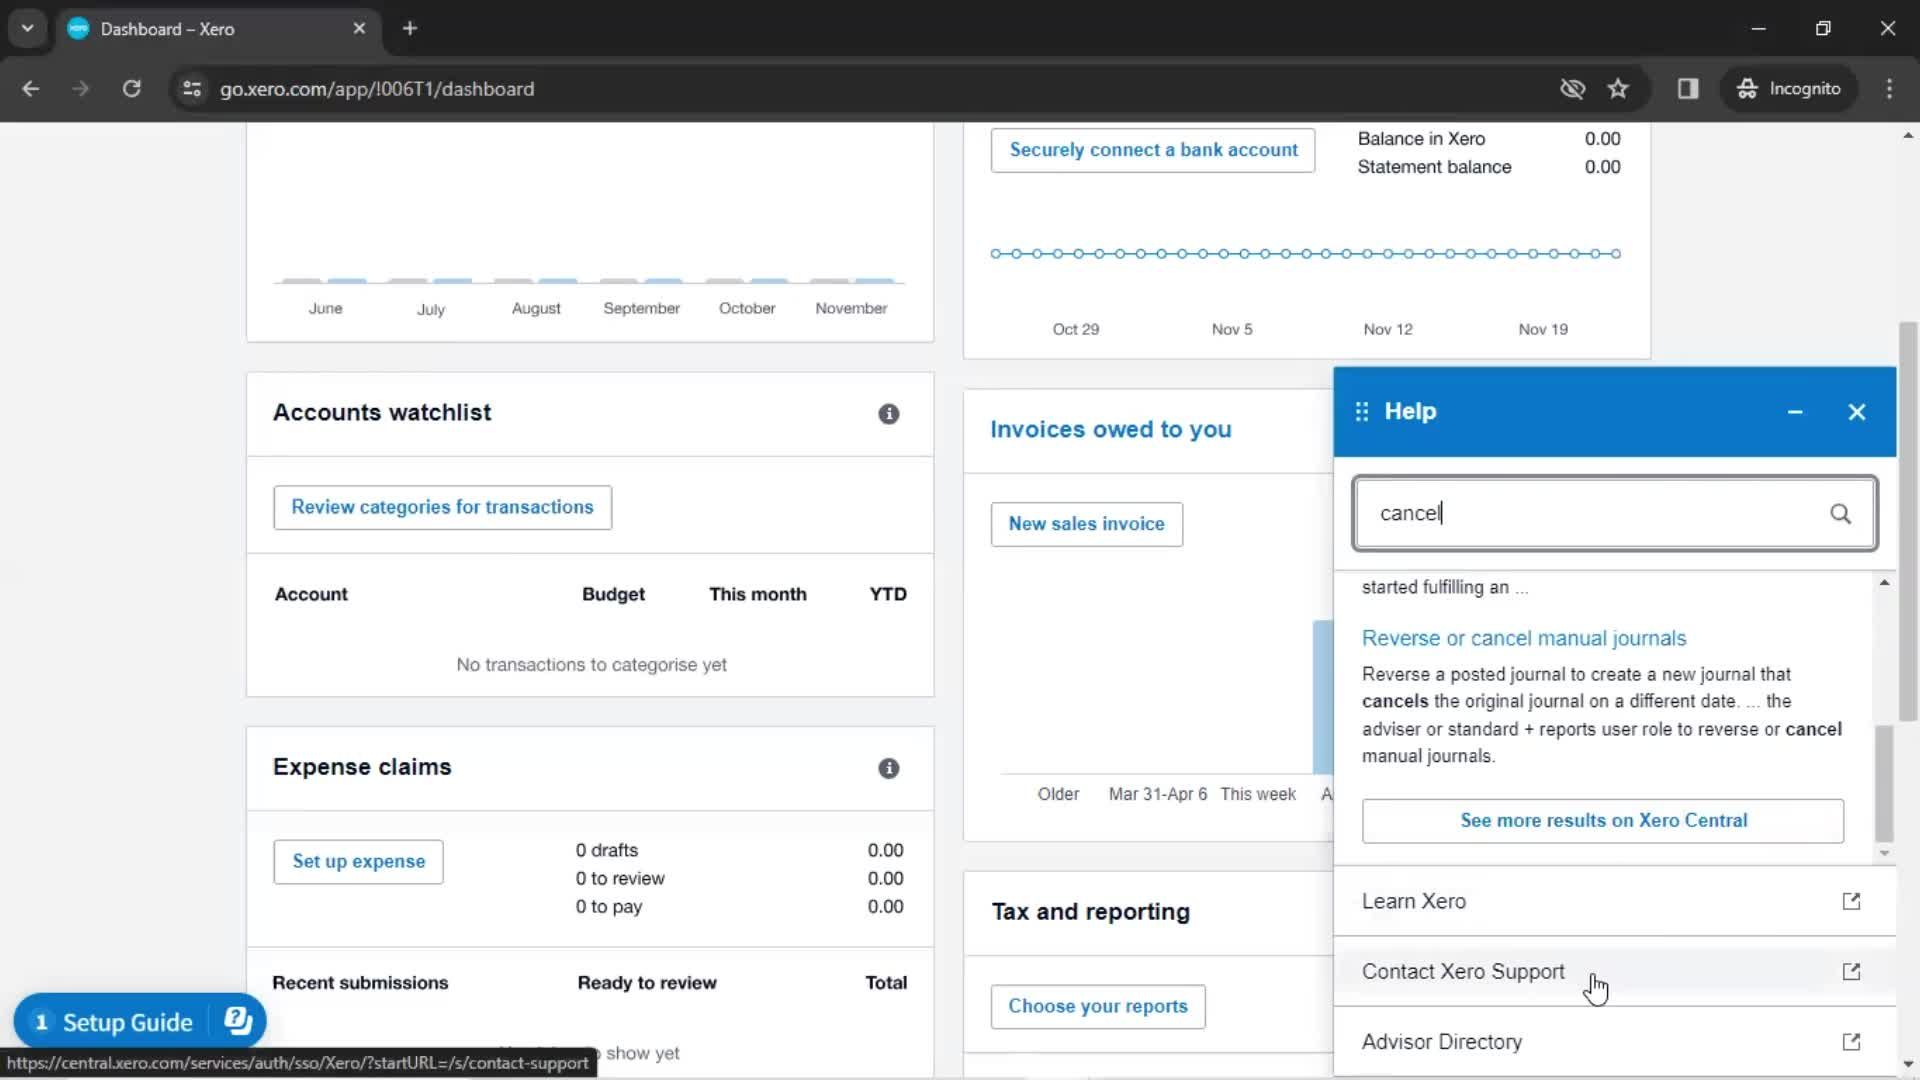The width and height of the screenshot is (1920, 1080).
Task: Click the Tax and reporting heading
Action: [x=1090, y=912]
